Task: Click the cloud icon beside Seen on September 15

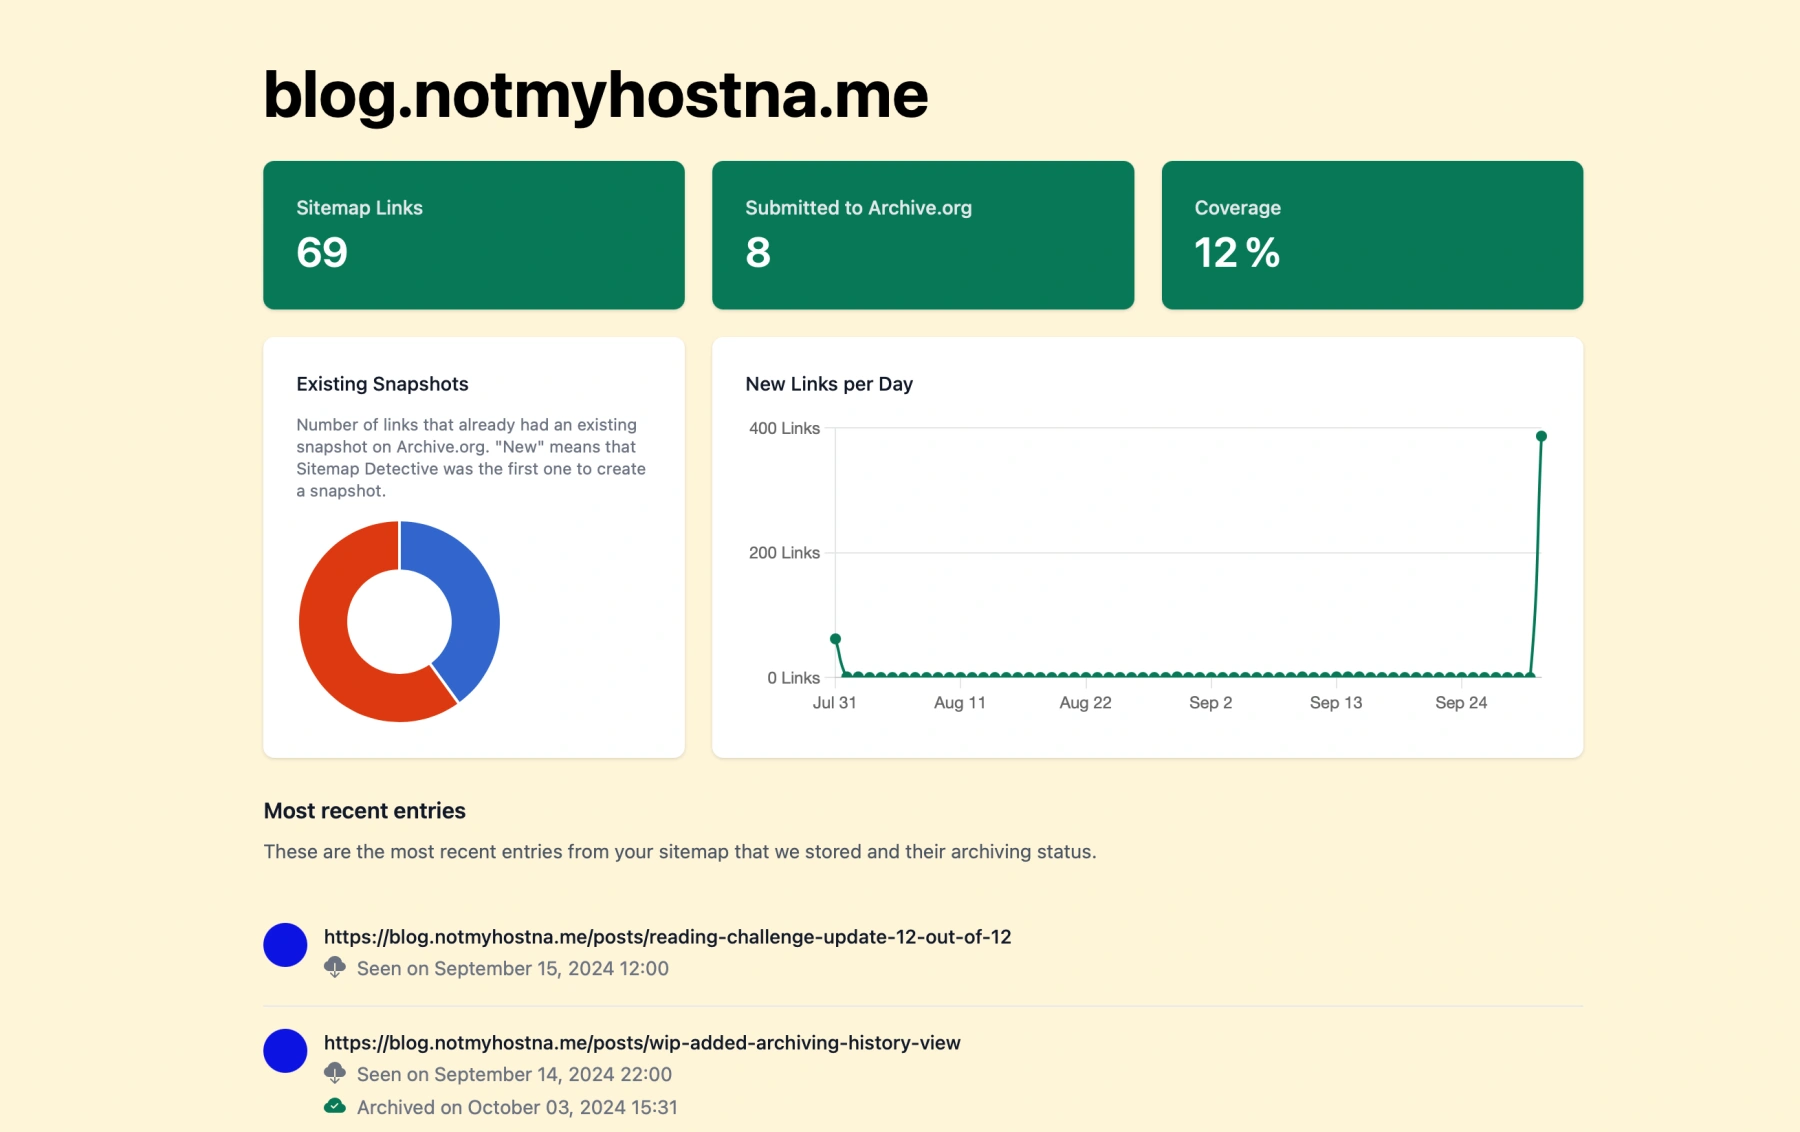Action: pyautogui.click(x=335, y=967)
